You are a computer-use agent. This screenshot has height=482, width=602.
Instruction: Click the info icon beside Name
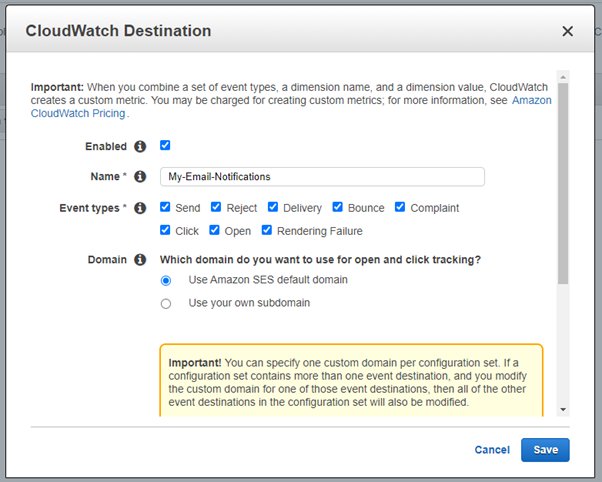[140, 177]
